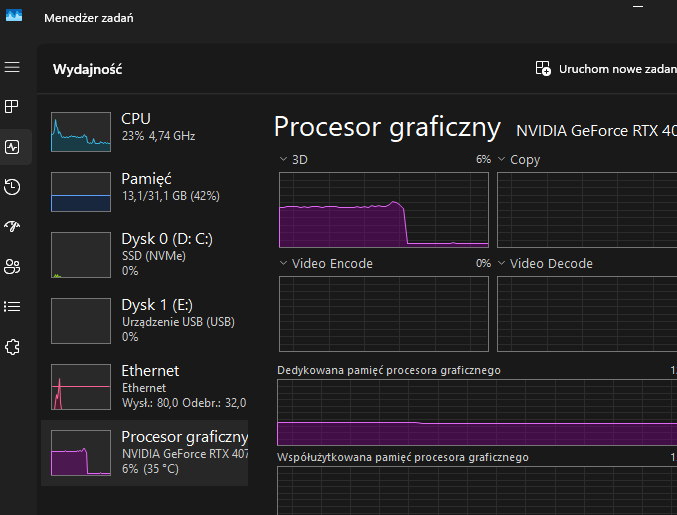Open the Users page icon
Screen dimensions: 677x515
(12, 266)
